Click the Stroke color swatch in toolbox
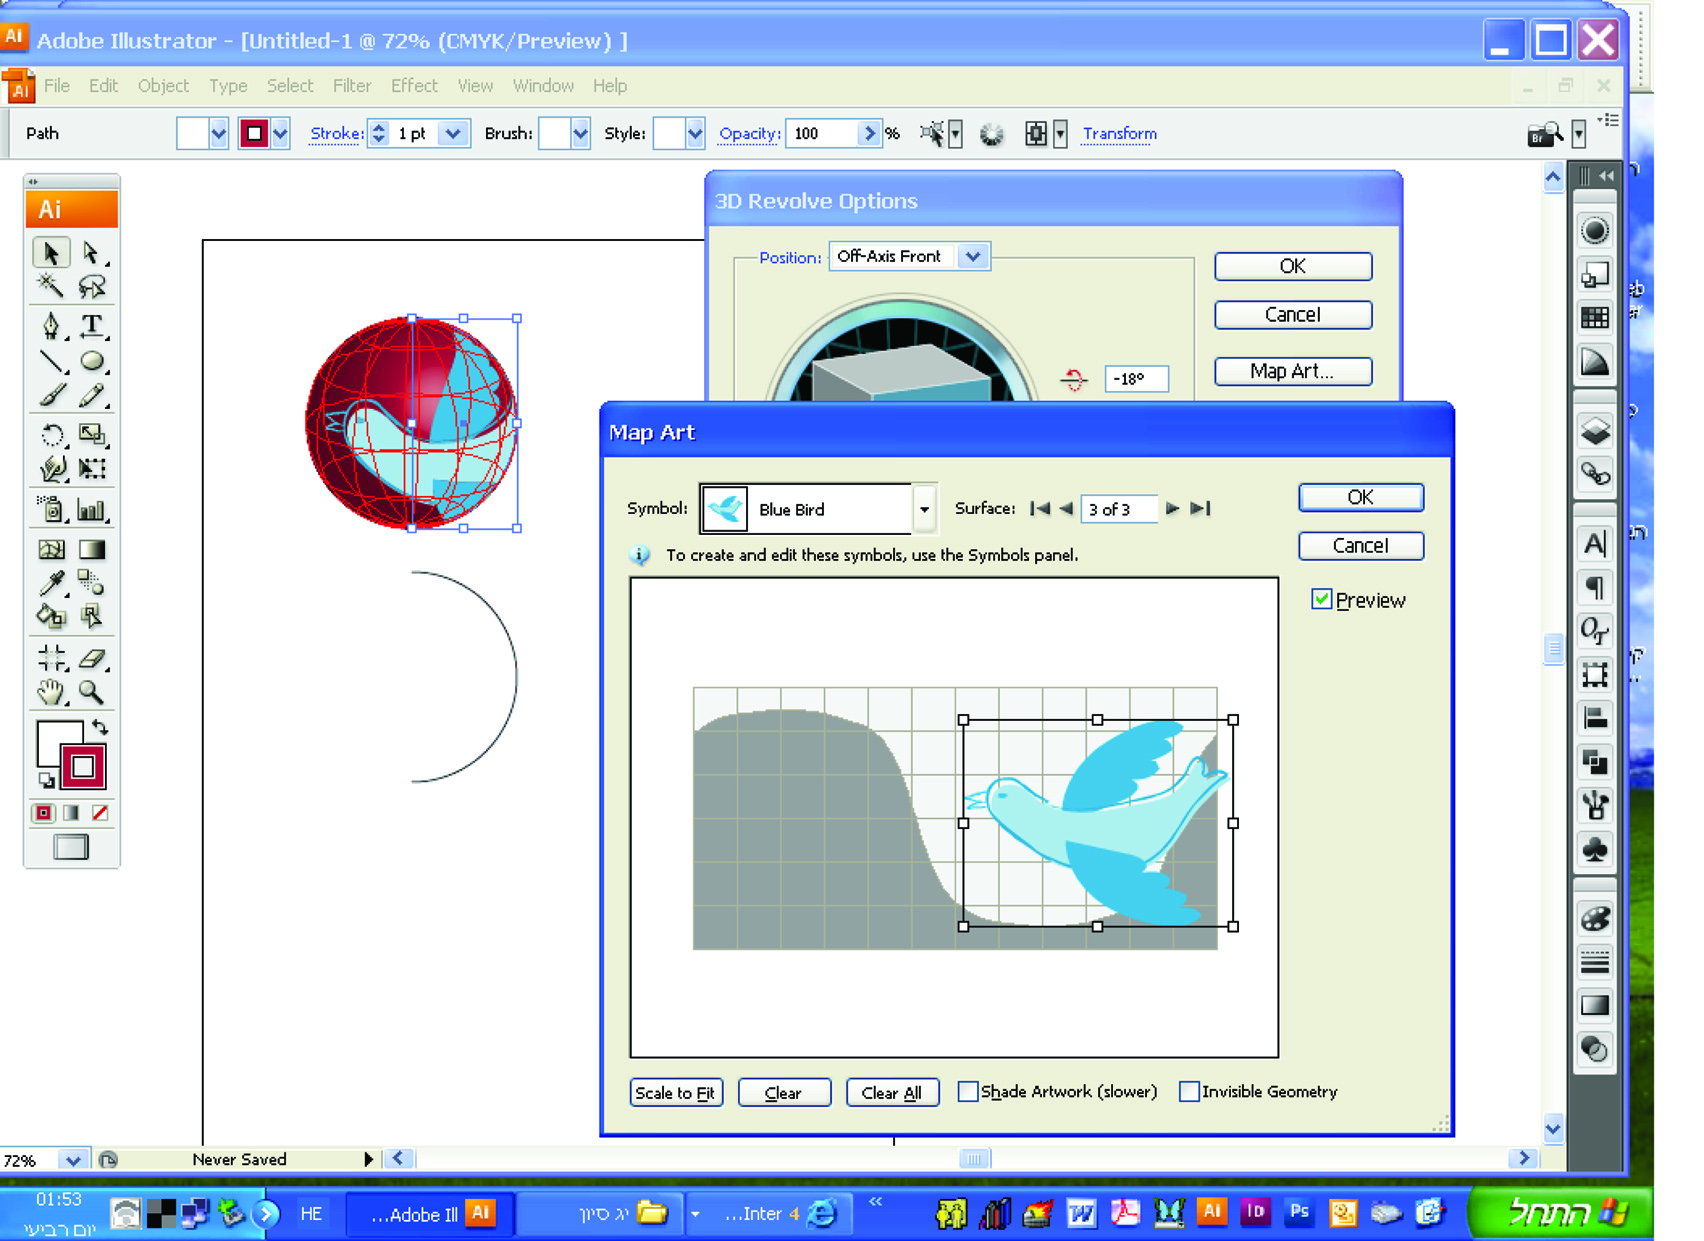This screenshot has height=1241, width=1704. click(x=83, y=767)
